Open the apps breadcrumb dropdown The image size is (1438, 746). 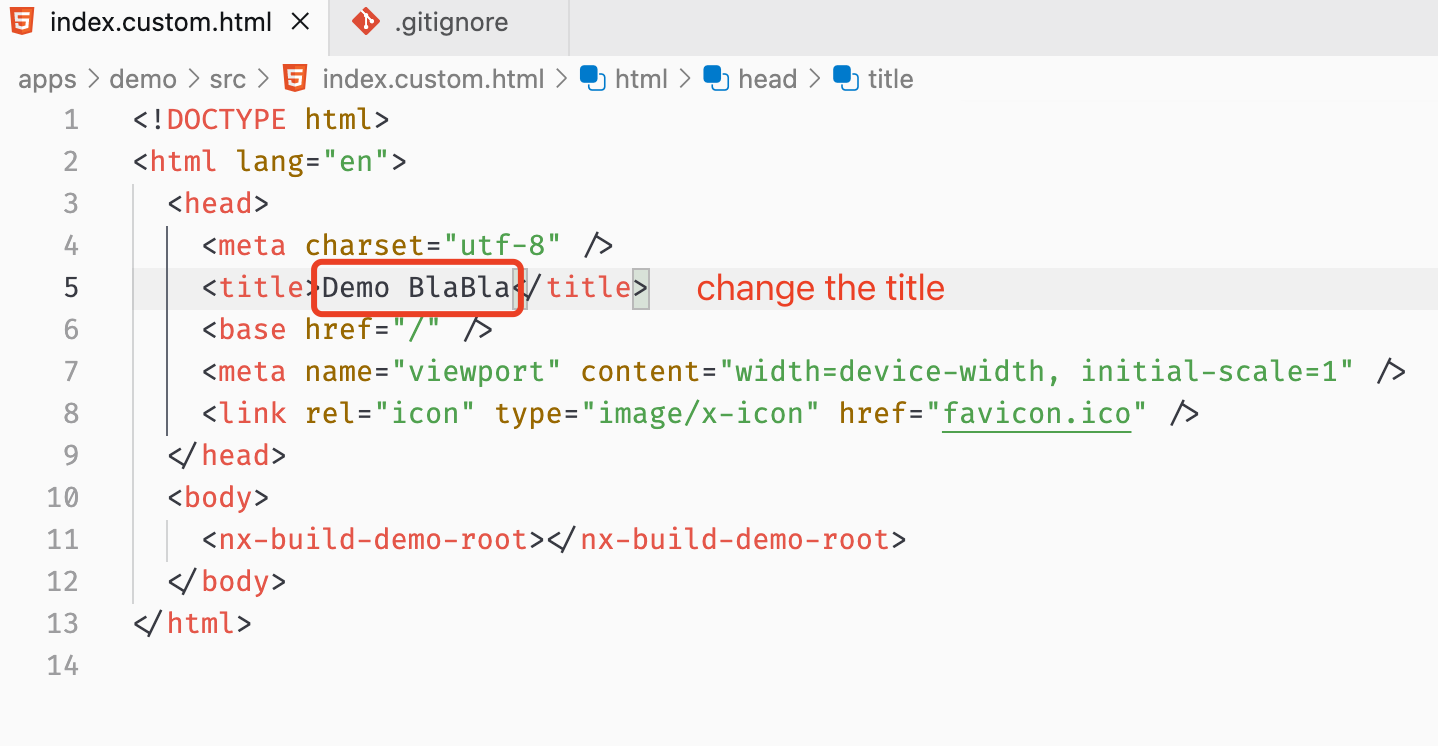pyautogui.click(x=47, y=78)
